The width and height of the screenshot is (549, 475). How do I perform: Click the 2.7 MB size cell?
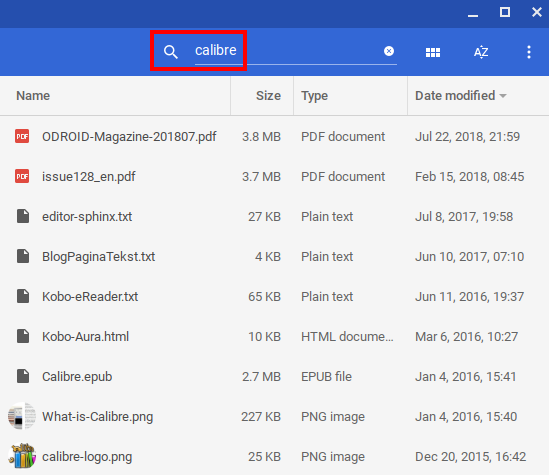click(x=261, y=377)
